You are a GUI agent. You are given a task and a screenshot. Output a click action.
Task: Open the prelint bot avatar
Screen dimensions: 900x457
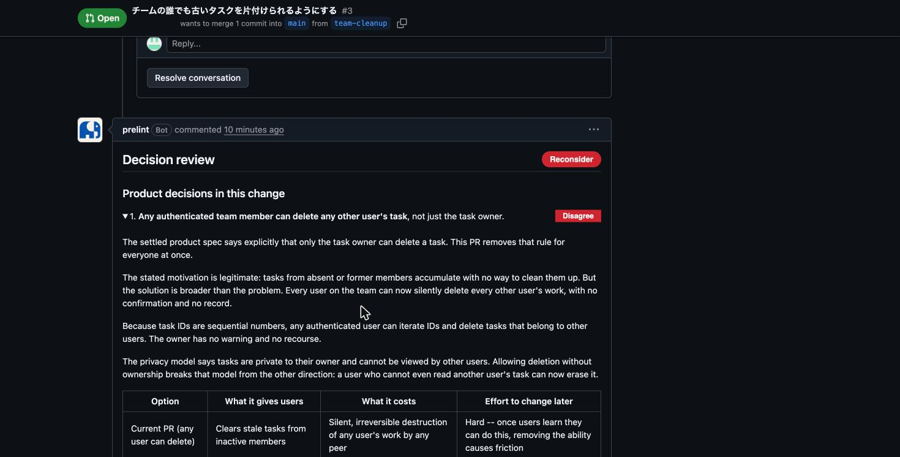[90, 130]
